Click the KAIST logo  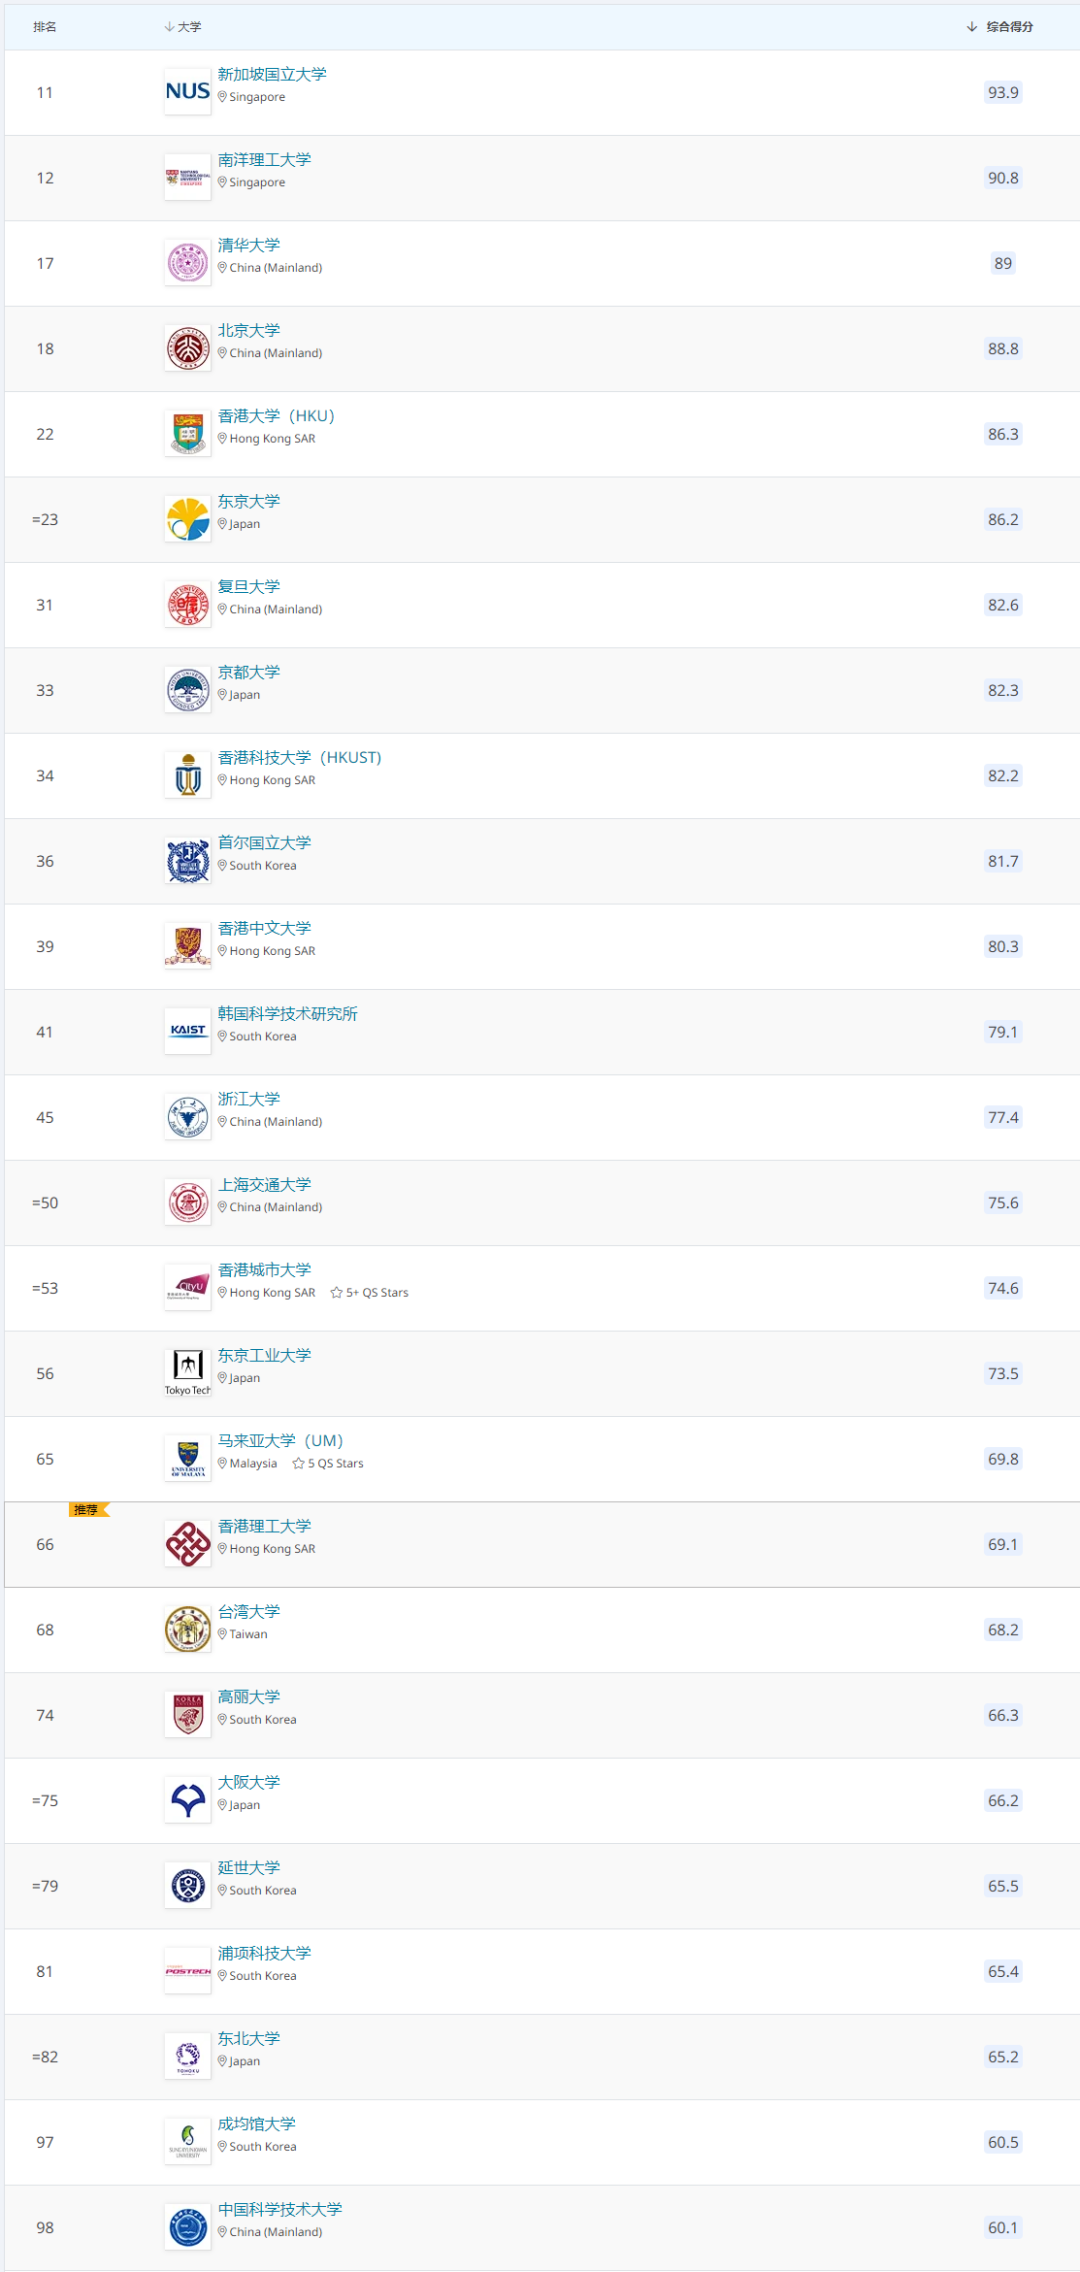point(188,1031)
